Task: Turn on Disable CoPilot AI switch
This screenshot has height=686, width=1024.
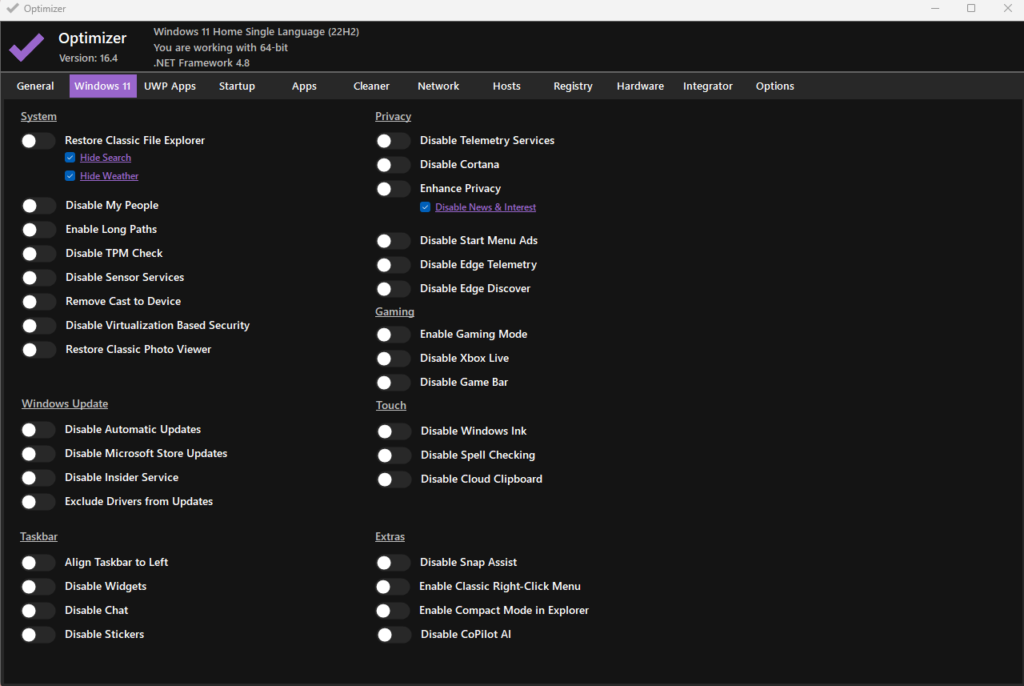Action: pyautogui.click(x=393, y=635)
